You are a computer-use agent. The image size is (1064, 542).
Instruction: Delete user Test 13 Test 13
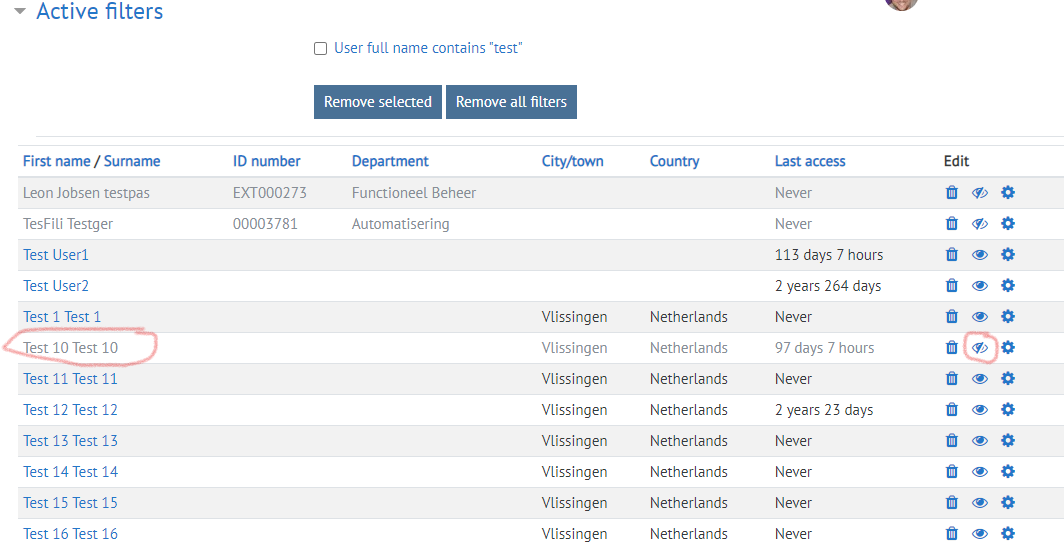pos(951,441)
